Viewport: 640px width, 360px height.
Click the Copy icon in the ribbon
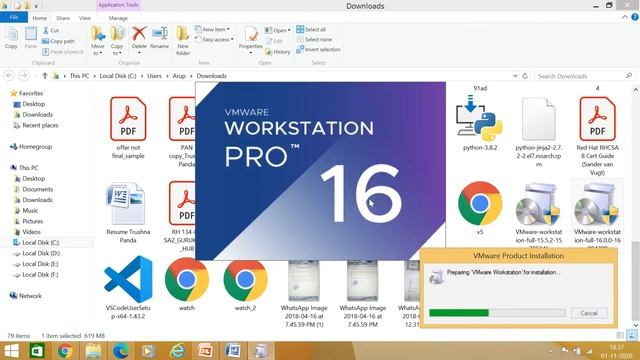11,38
